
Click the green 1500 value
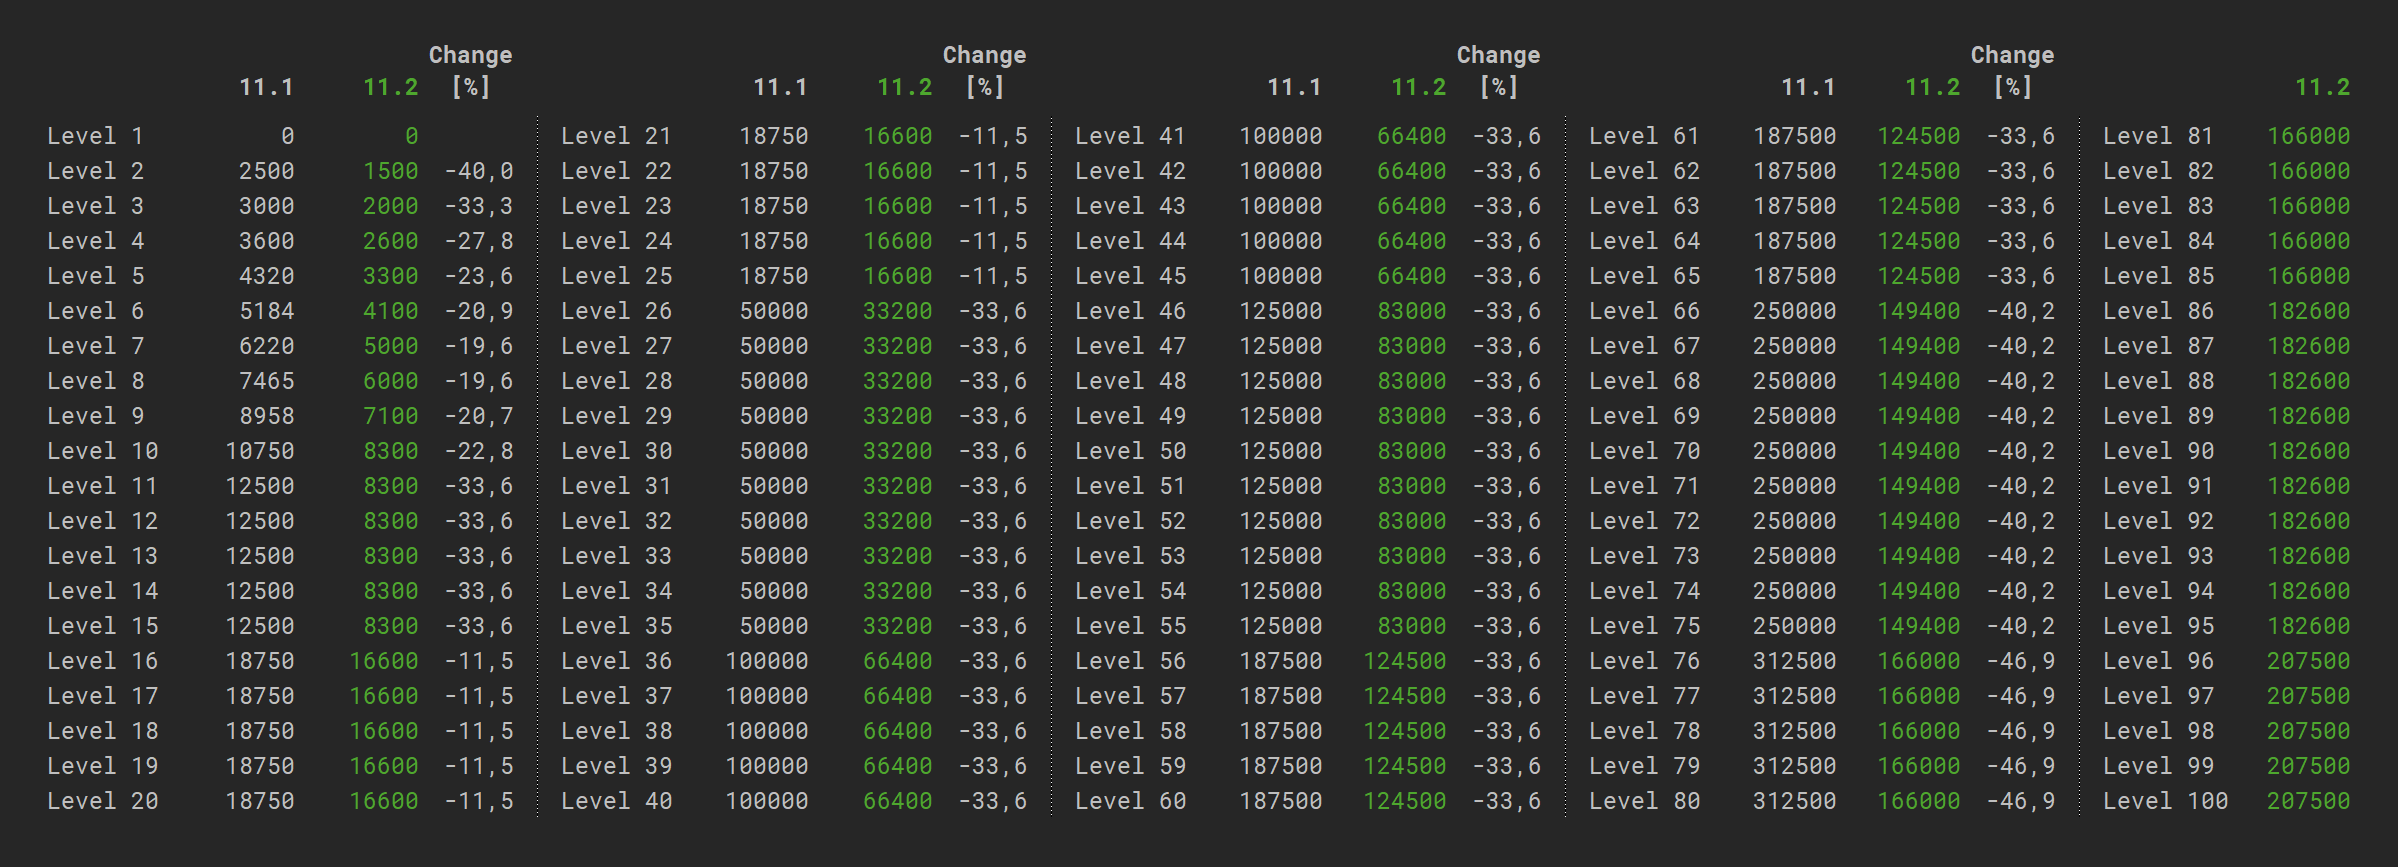[390, 171]
